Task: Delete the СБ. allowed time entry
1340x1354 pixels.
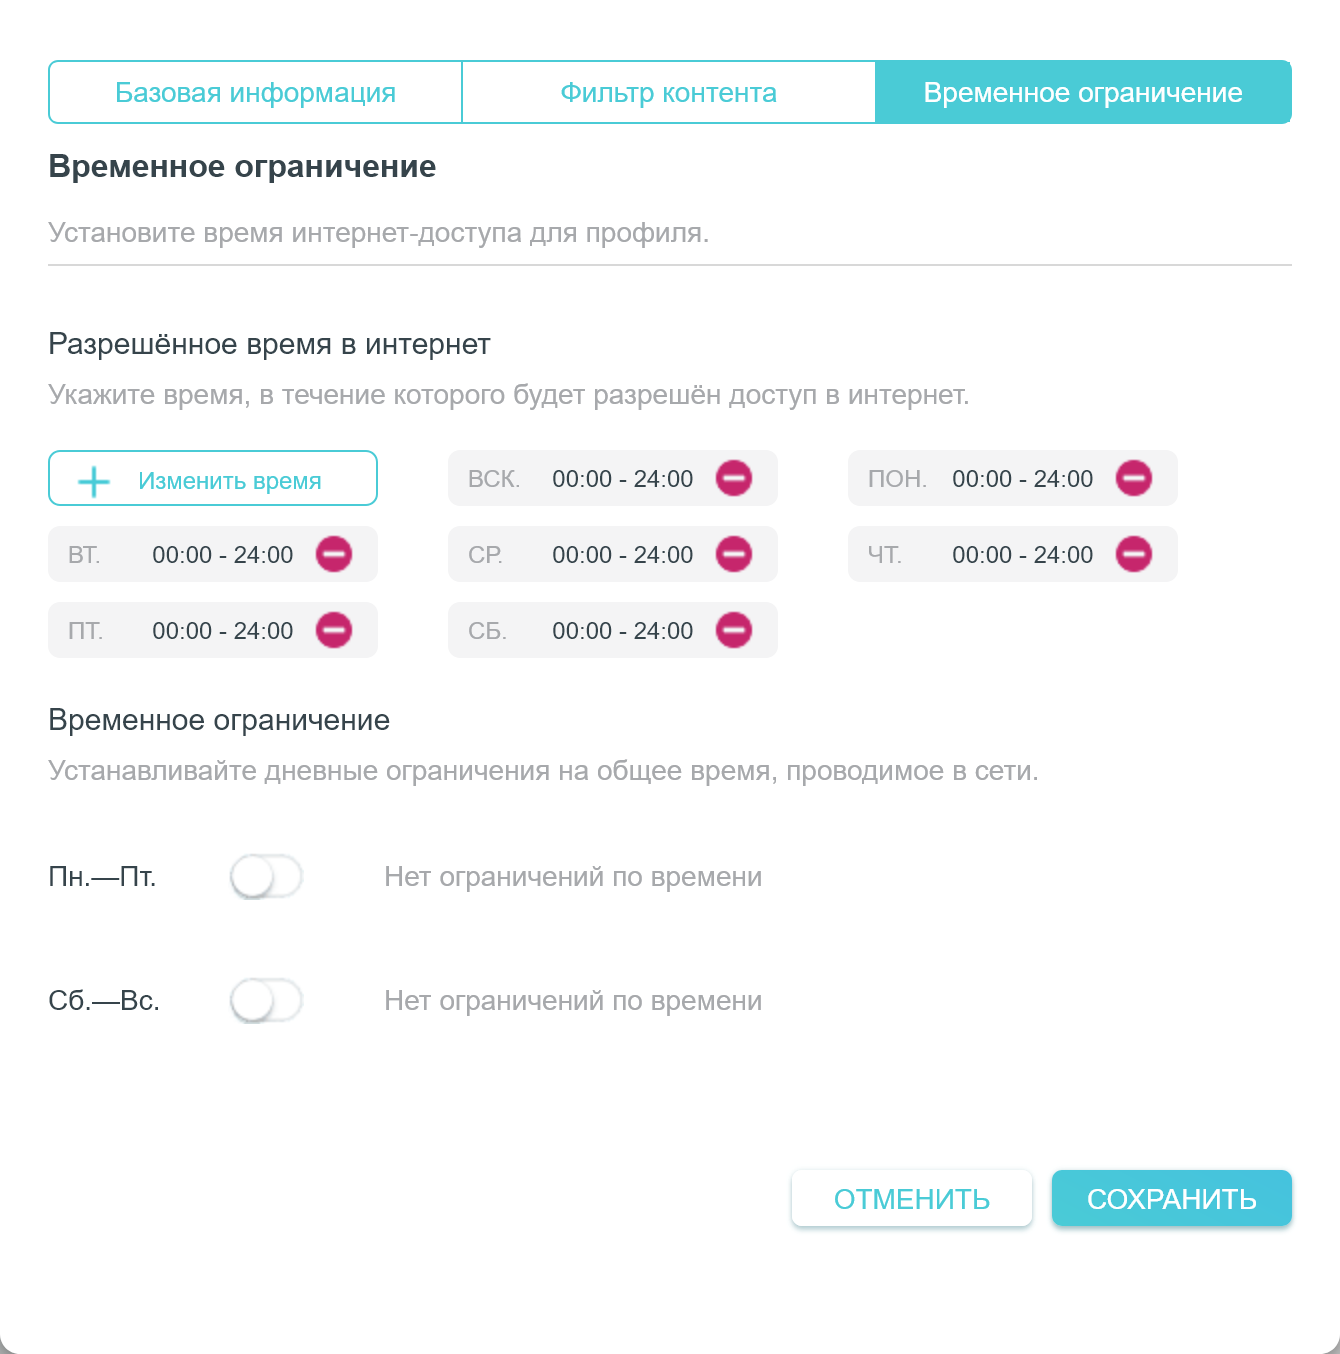Action: click(734, 630)
